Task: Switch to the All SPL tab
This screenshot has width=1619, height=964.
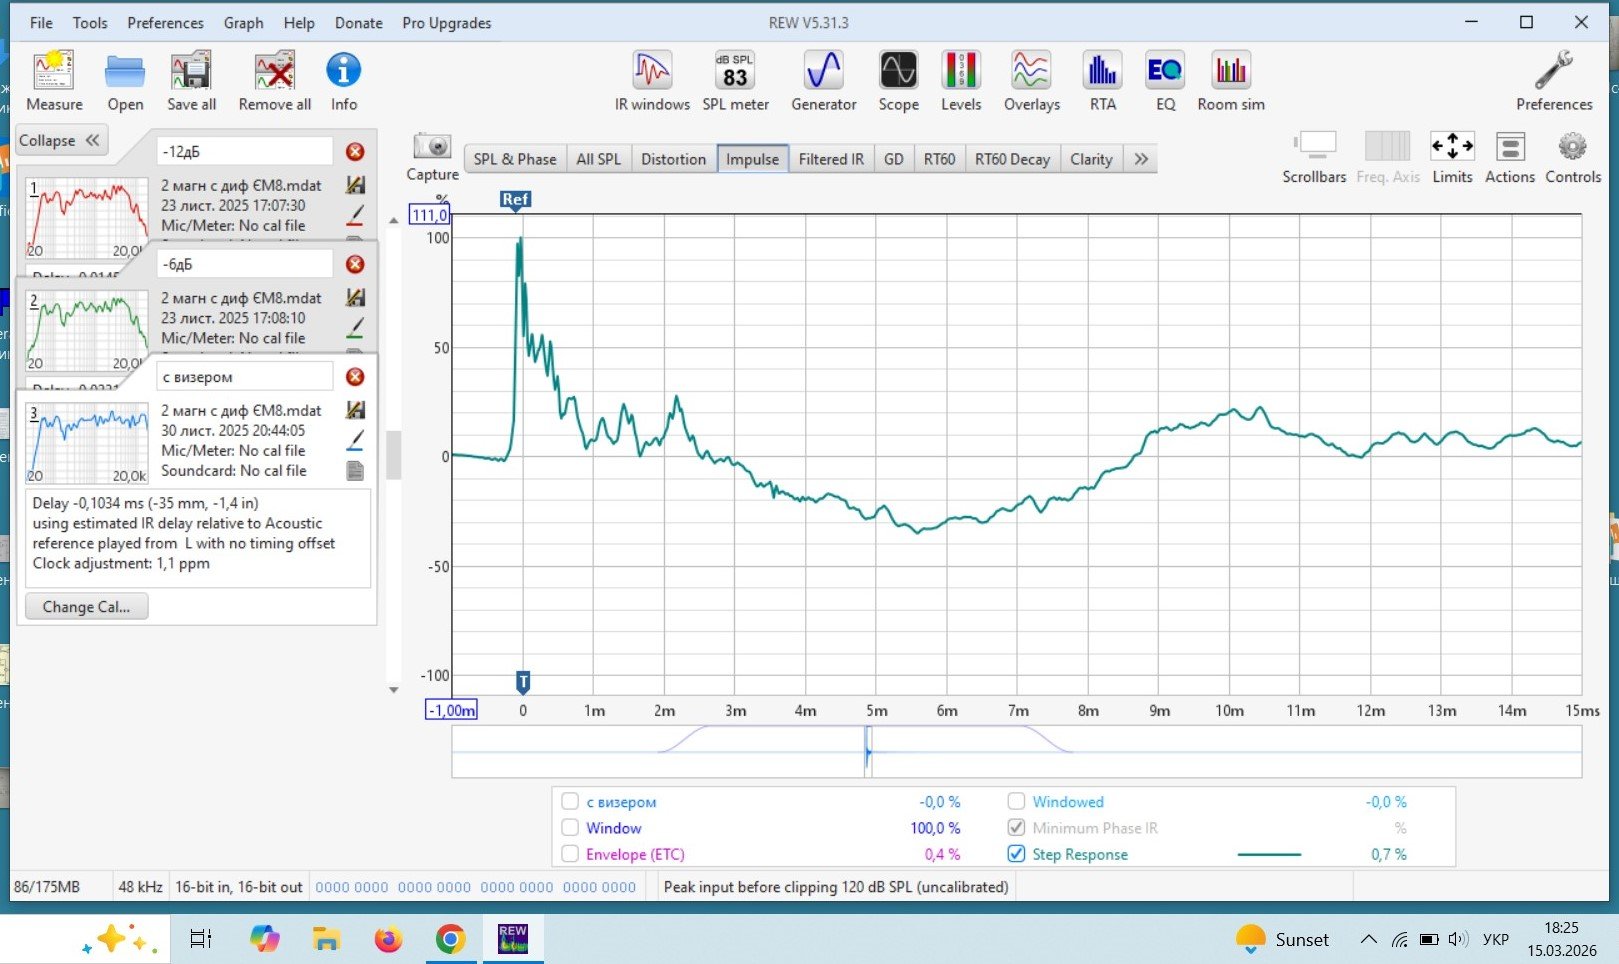Action: [x=598, y=159]
